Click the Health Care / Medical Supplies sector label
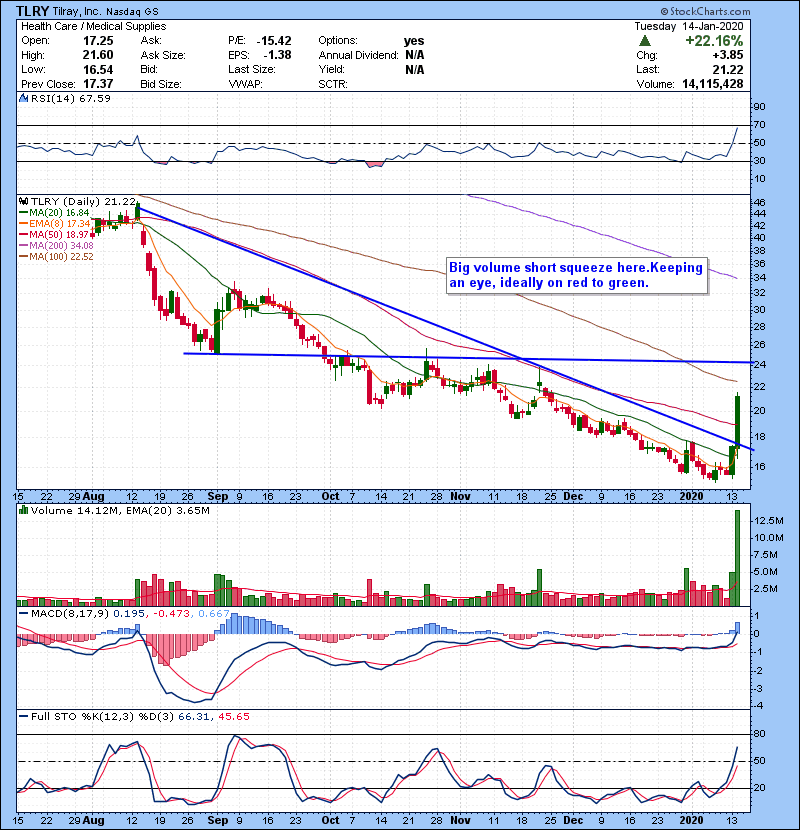Viewport: 800px width, 830px height. tap(94, 26)
